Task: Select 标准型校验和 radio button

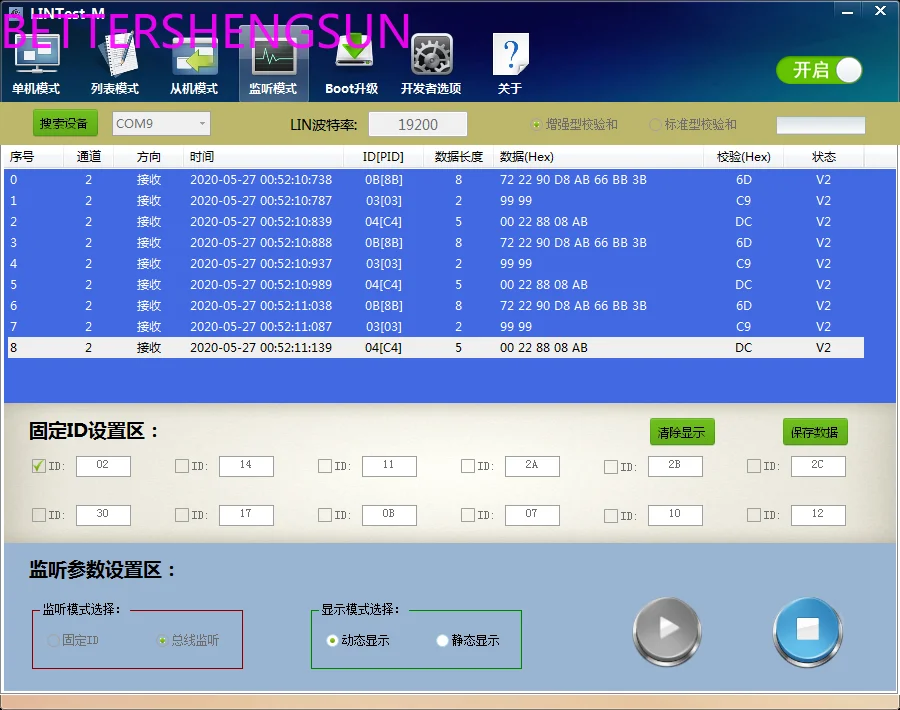Action: [x=654, y=125]
